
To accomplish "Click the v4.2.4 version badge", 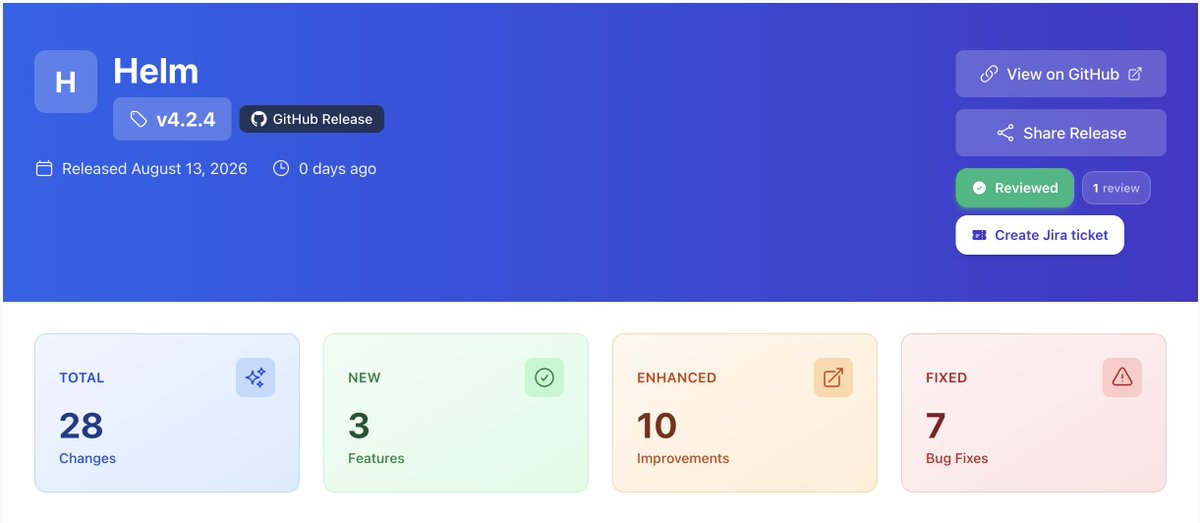I will [172, 119].
